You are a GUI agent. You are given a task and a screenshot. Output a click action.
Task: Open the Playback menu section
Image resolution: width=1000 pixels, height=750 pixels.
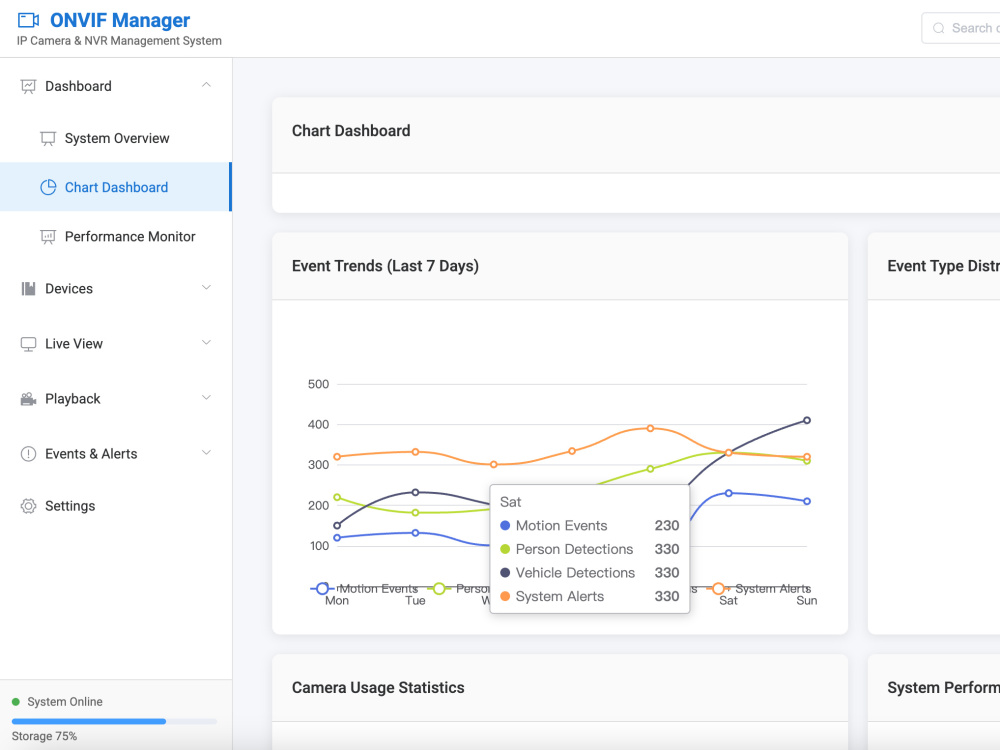(116, 399)
